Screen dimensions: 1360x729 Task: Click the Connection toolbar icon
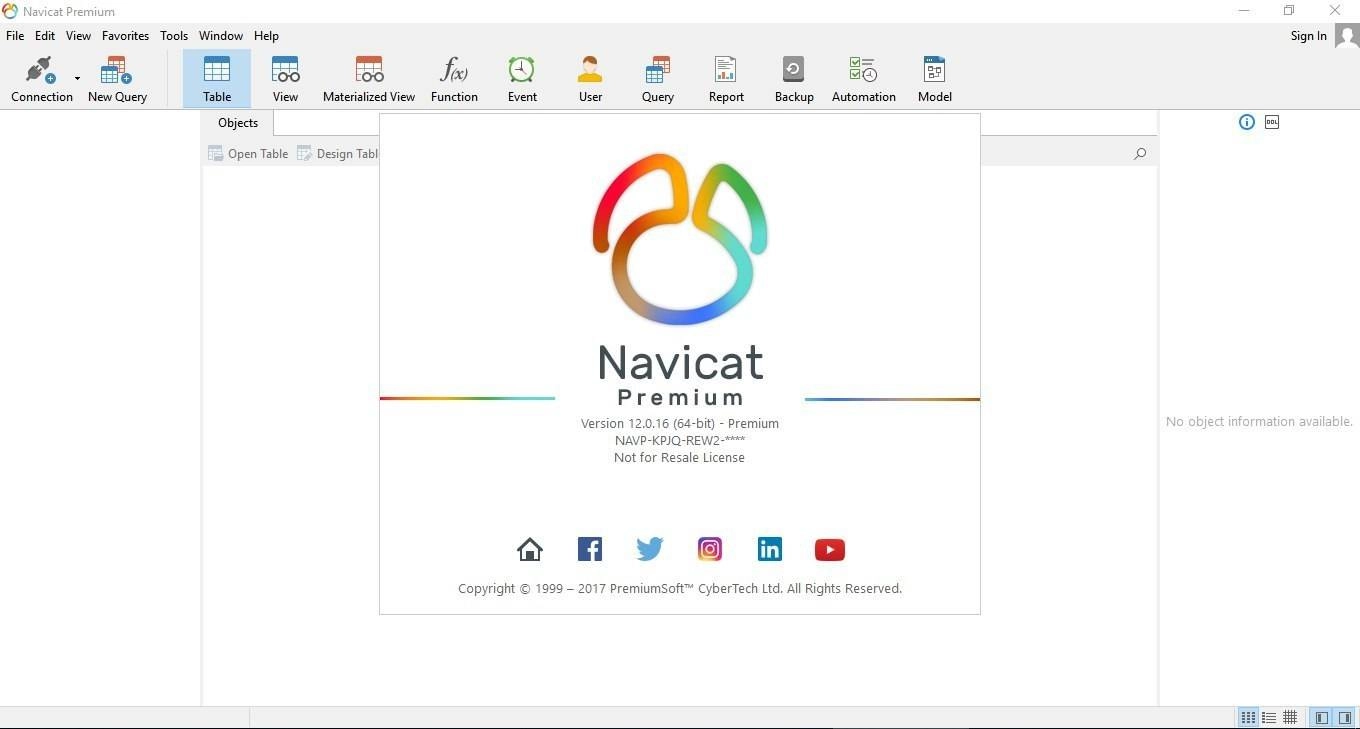(x=41, y=79)
